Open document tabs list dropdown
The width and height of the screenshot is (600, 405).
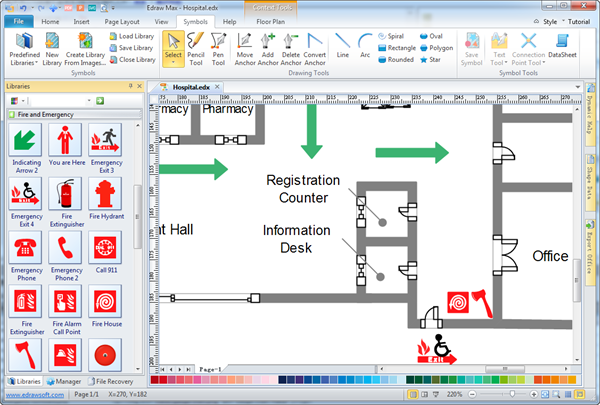pos(577,87)
